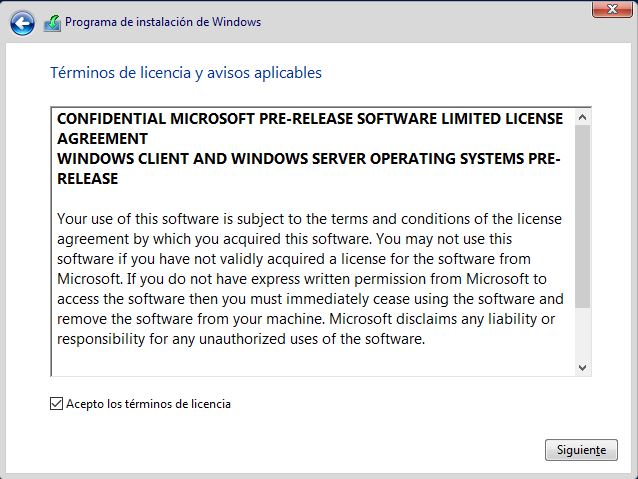638x479 pixels.
Task: Click the "Programa de instalación de Windows" title
Action: 163,22
